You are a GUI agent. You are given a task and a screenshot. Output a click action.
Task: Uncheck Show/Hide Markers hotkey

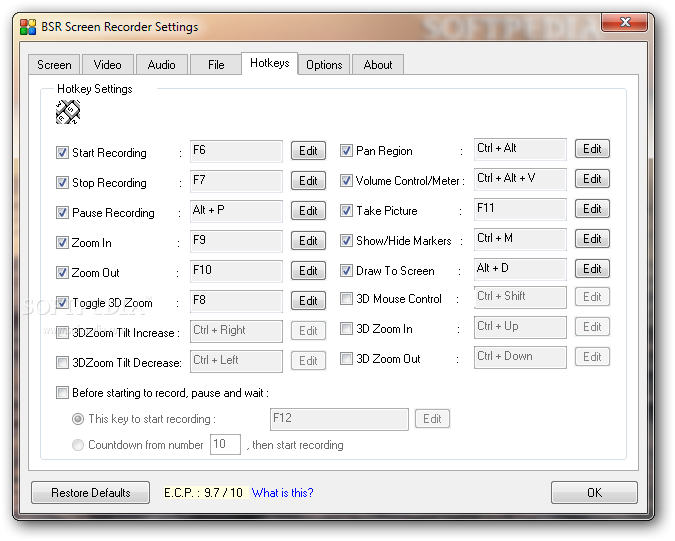pos(346,241)
